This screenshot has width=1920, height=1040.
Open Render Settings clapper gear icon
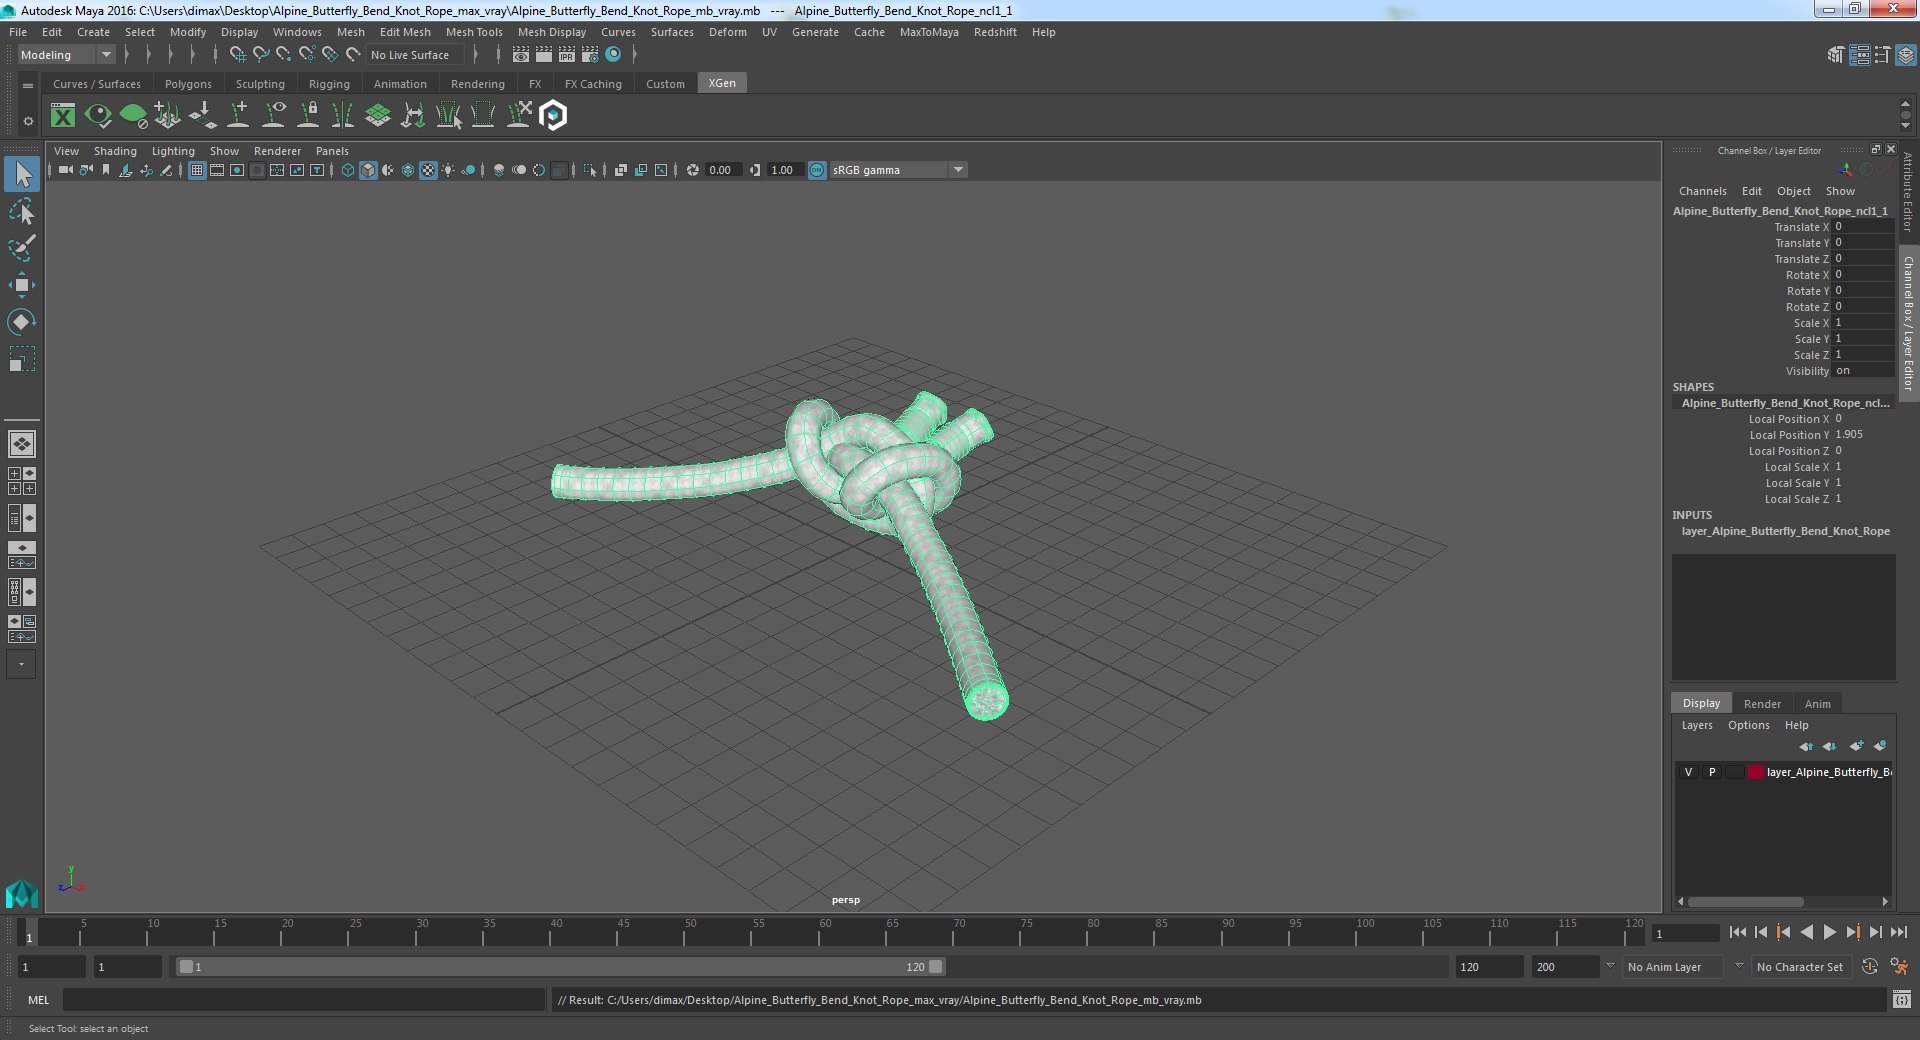pyautogui.click(x=589, y=55)
